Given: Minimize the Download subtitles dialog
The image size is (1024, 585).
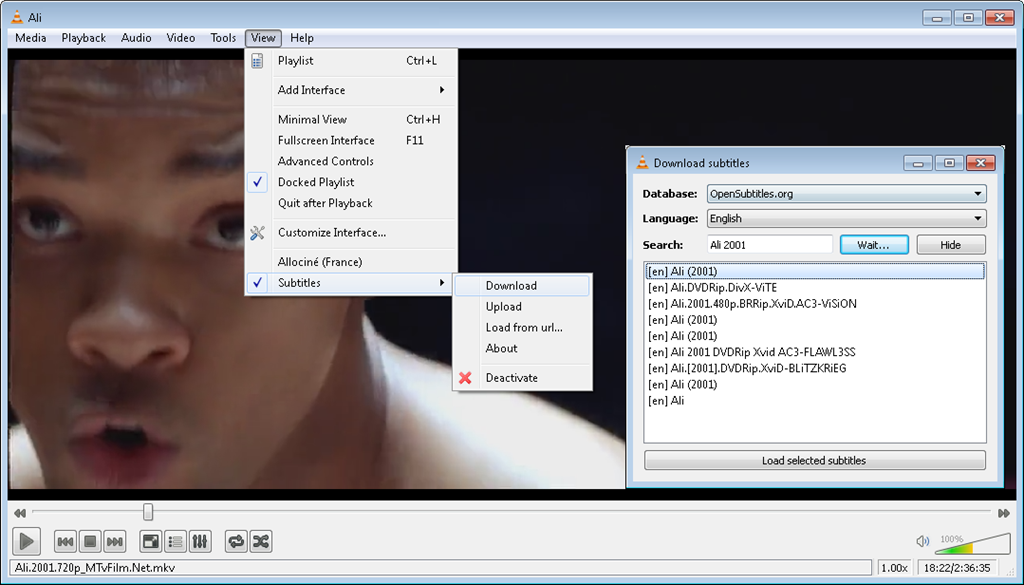Looking at the screenshot, I should coord(918,163).
